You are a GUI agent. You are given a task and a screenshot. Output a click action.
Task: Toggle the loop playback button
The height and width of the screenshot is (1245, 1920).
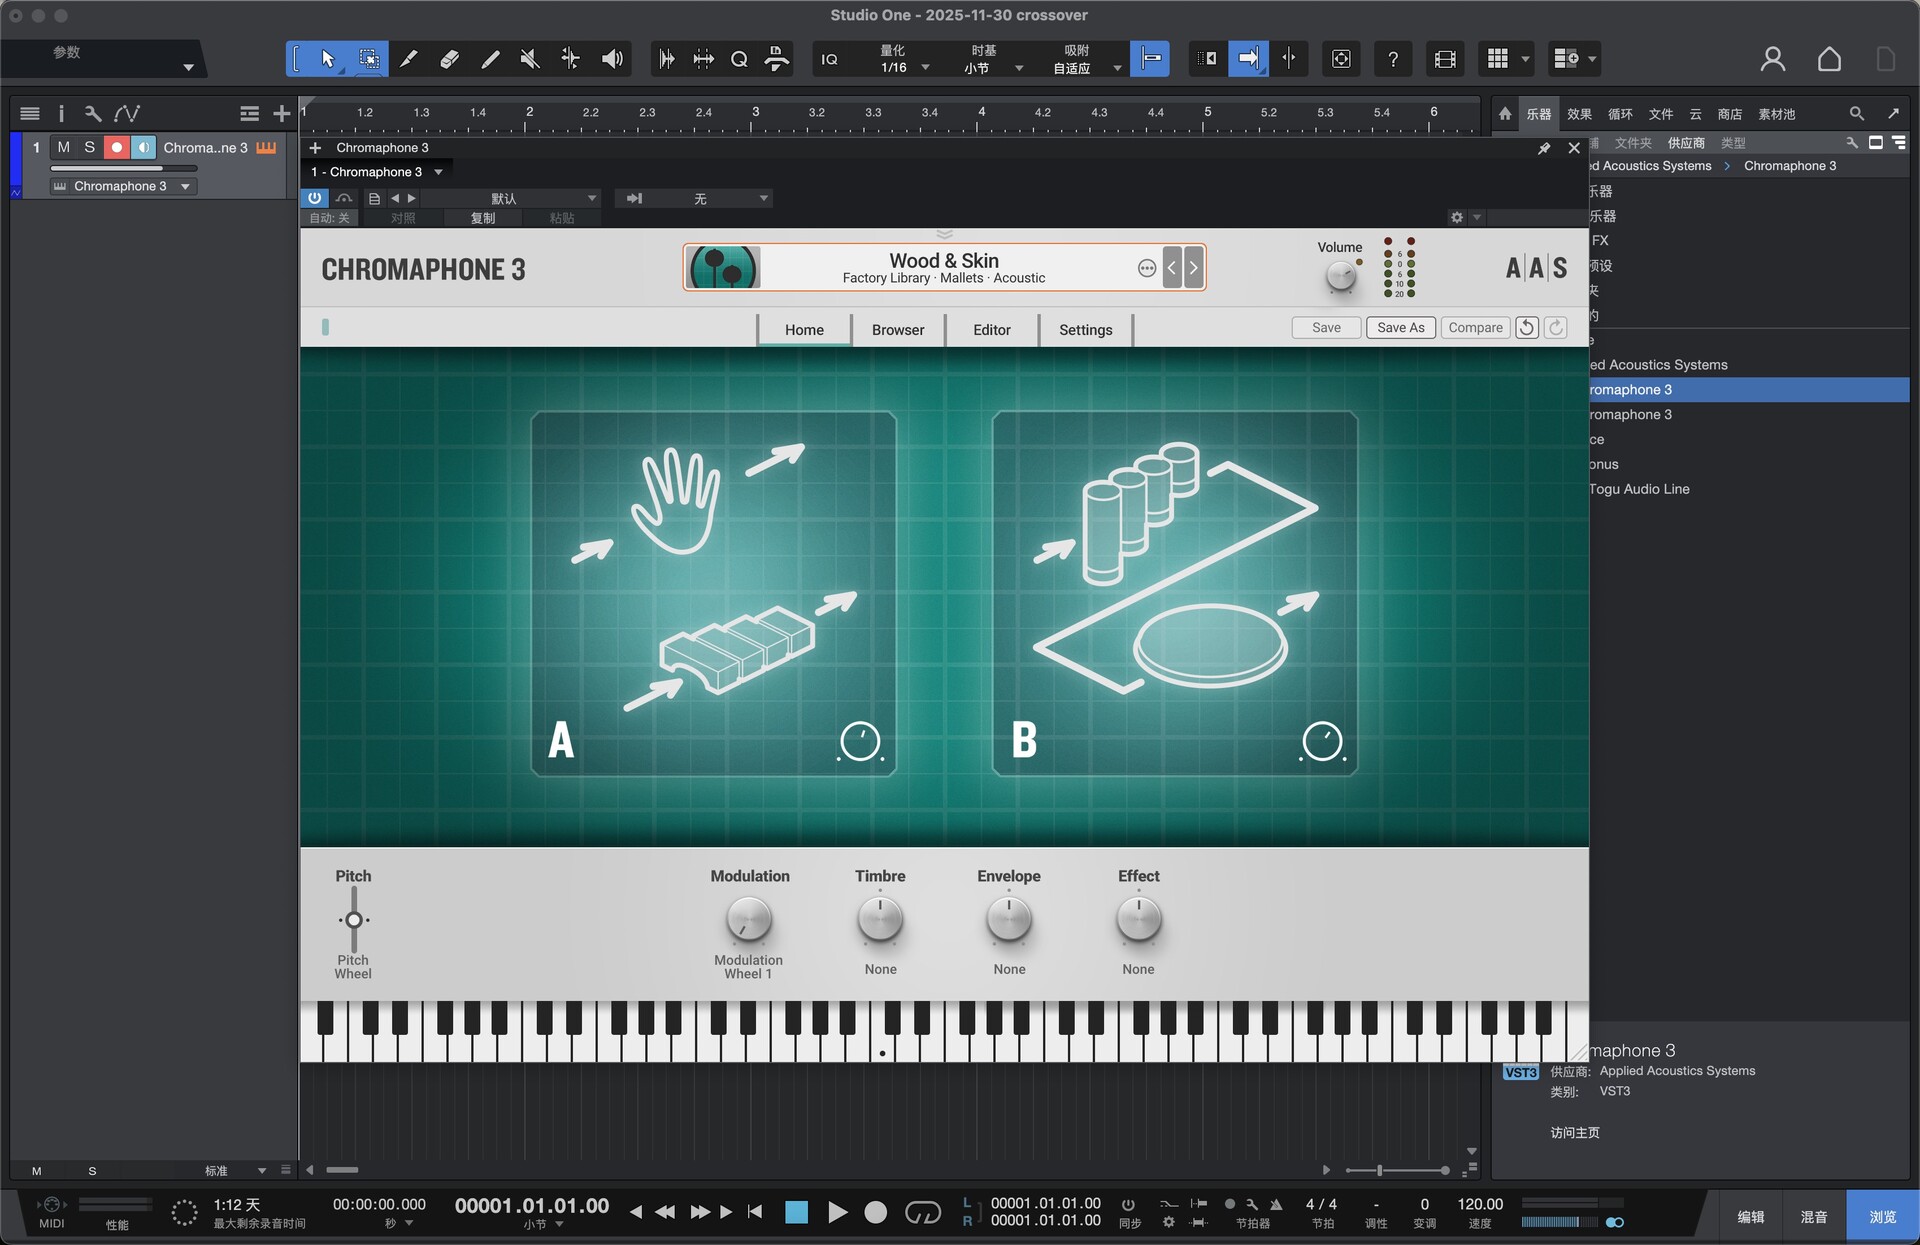[x=922, y=1212]
